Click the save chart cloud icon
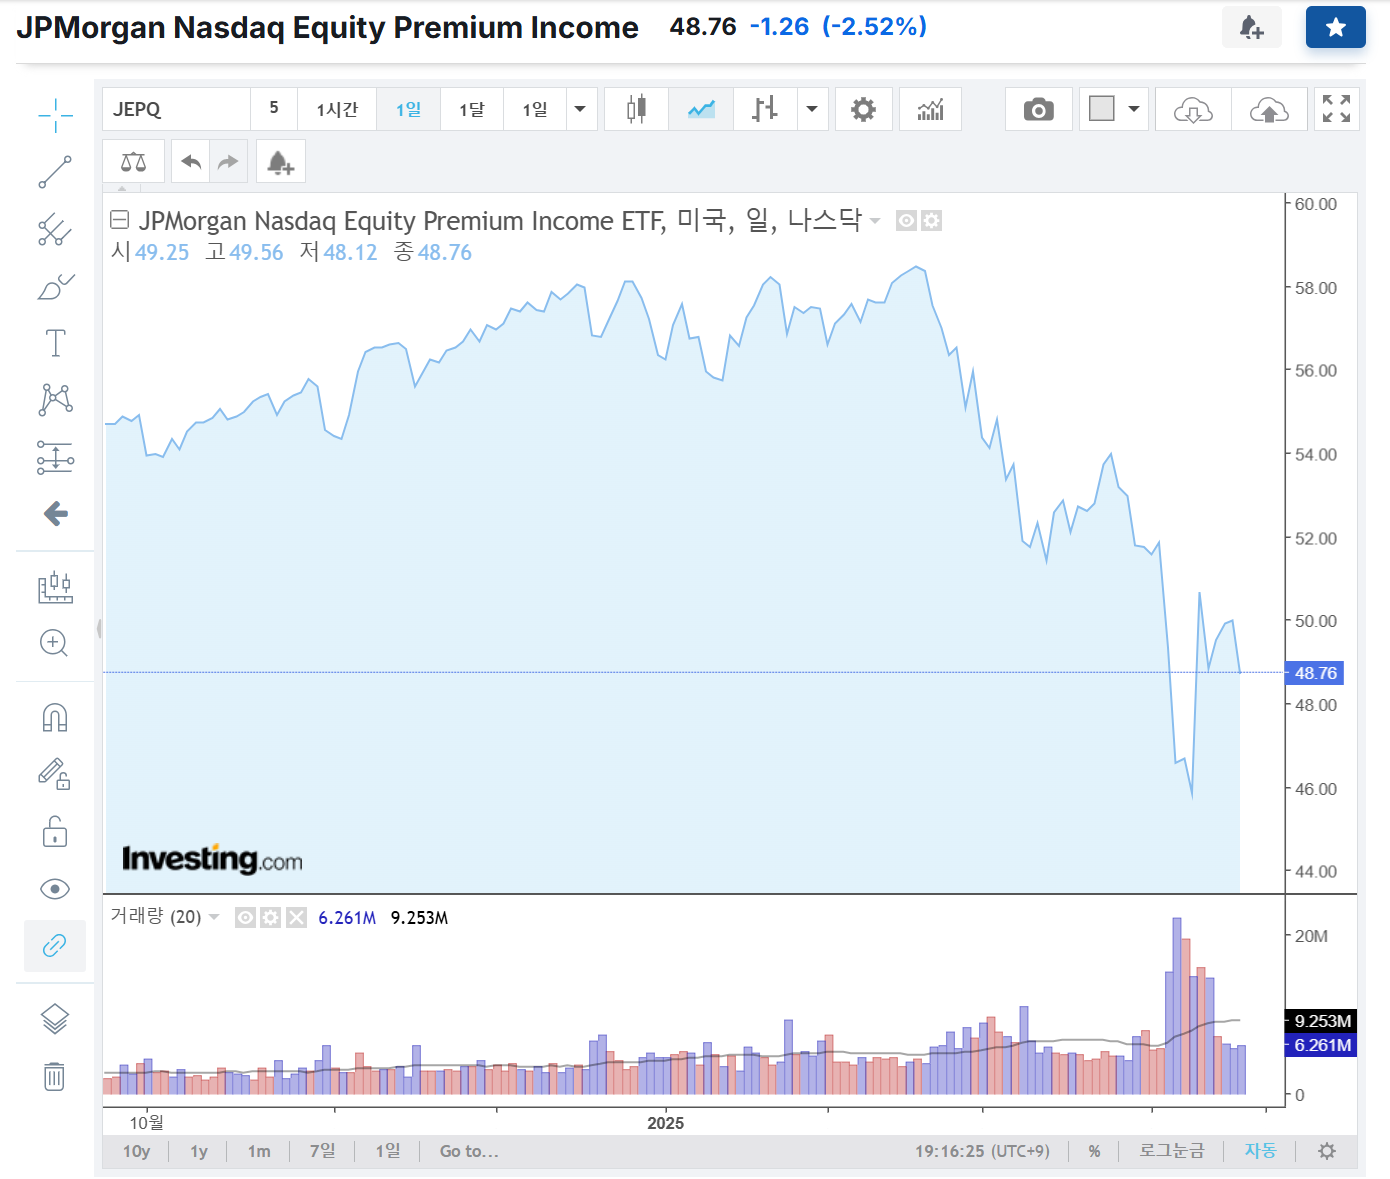This screenshot has width=1390, height=1179. tap(1269, 109)
